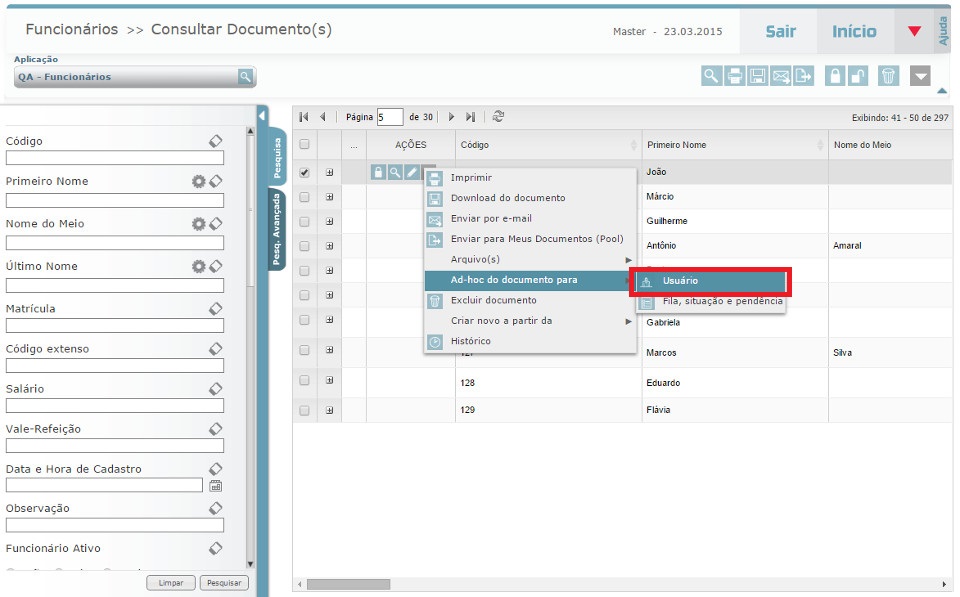The image size is (960, 597).
Task: Click the floppy disk save icon in toolbar
Action: click(x=758, y=76)
